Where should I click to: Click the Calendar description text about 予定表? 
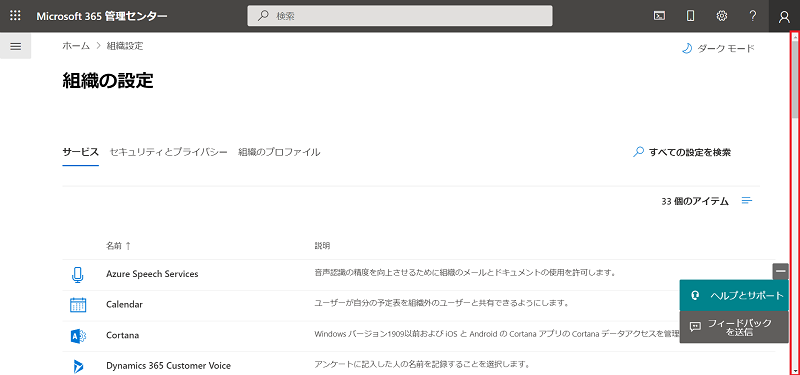(x=441, y=303)
